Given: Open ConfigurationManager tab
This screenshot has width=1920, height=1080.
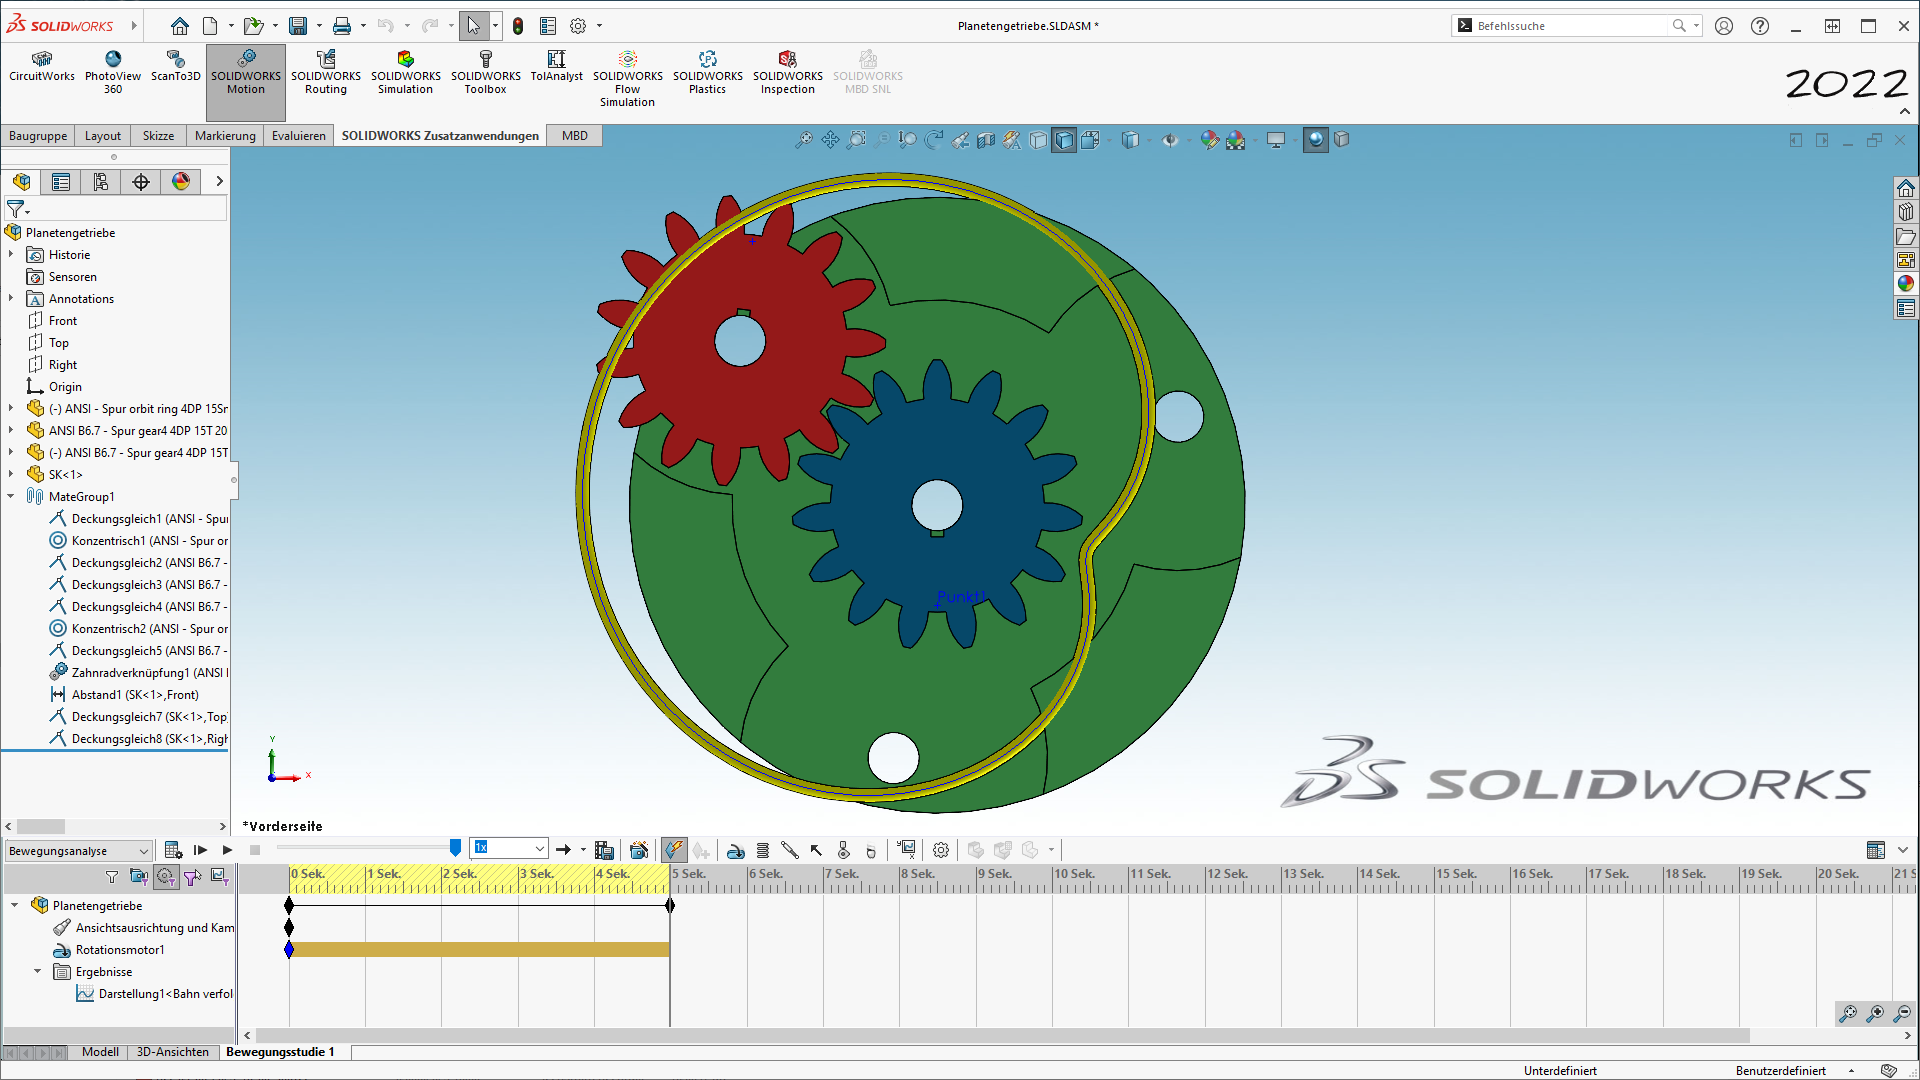Looking at the screenshot, I should [101, 182].
